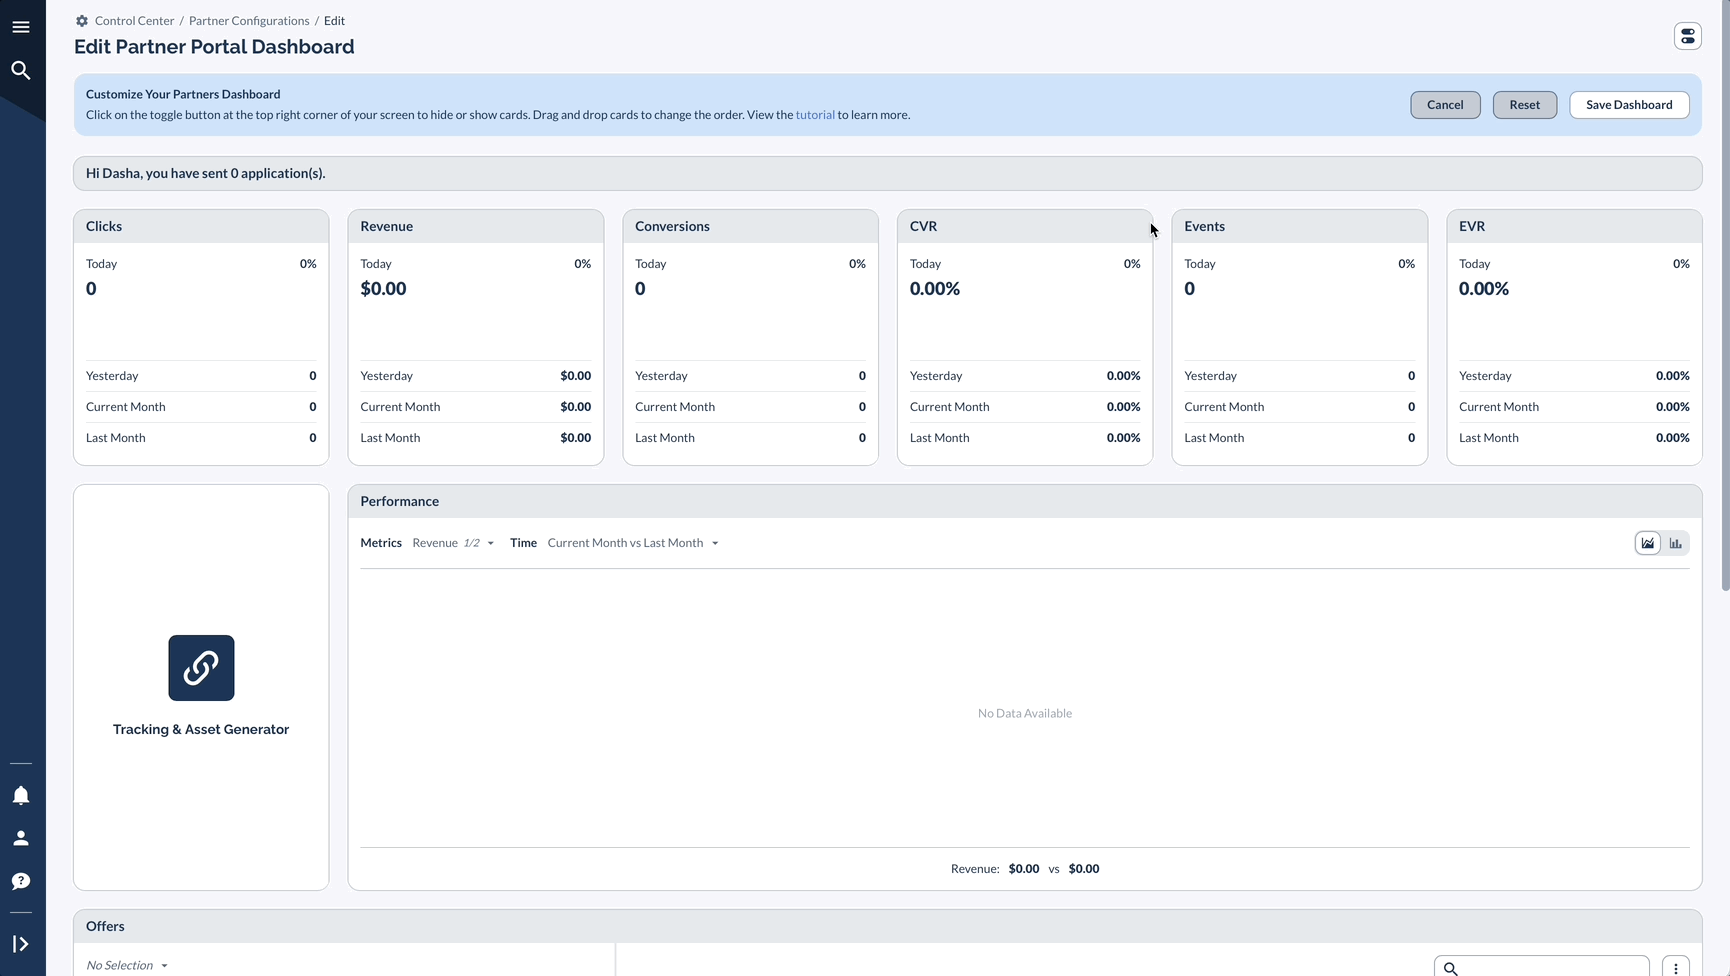The image size is (1730, 976).
Task: Switch Performance to line chart view
Action: click(x=1648, y=543)
